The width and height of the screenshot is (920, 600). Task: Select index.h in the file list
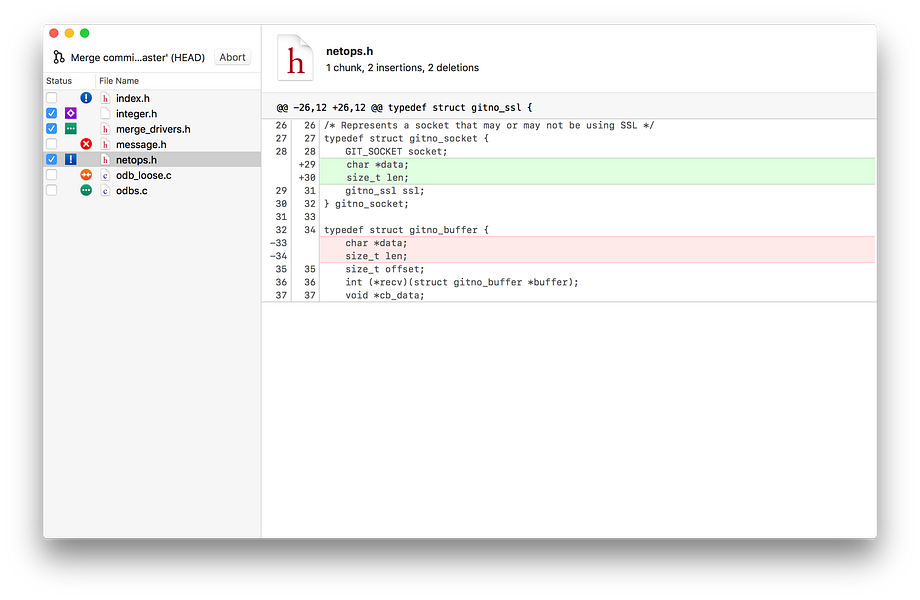[x=152, y=98]
